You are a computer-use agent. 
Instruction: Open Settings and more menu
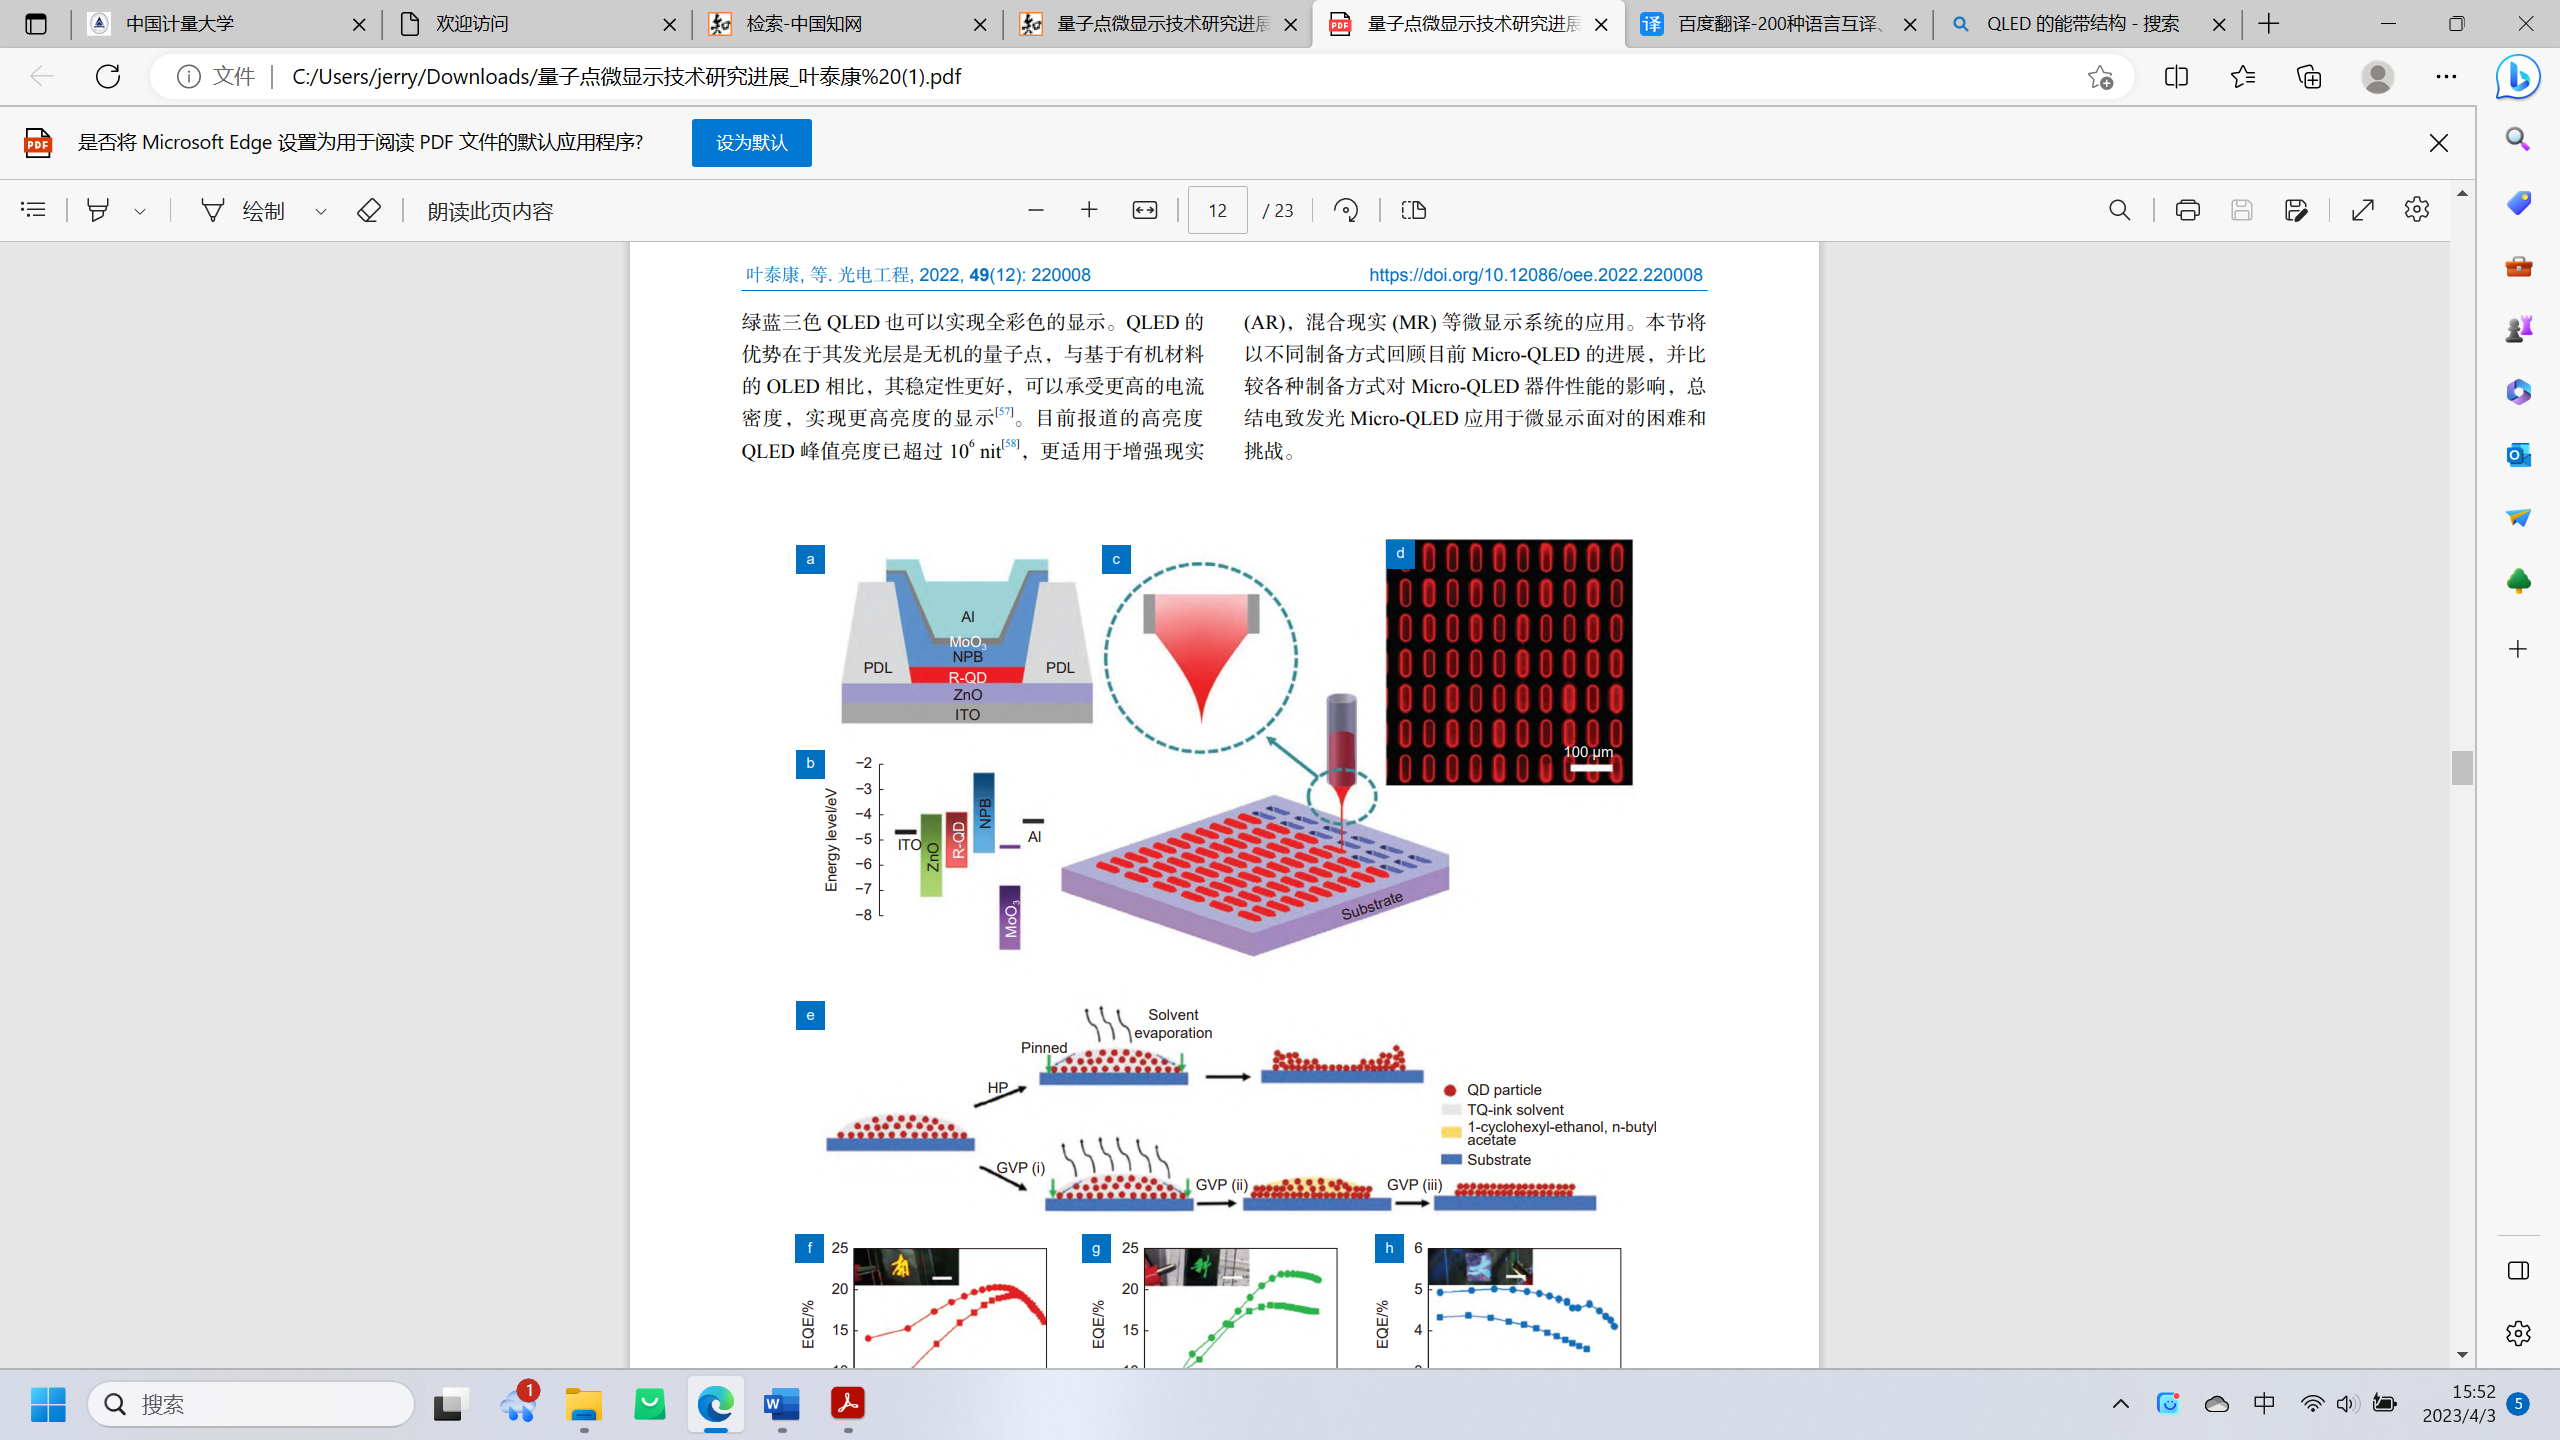point(2446,76)
